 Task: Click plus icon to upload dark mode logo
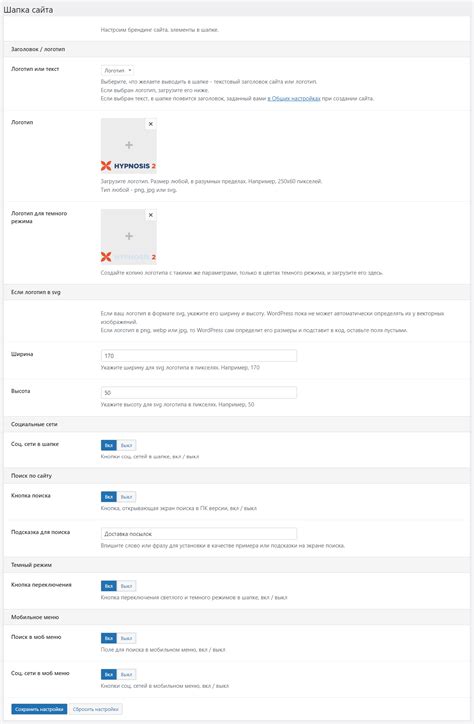129,236
